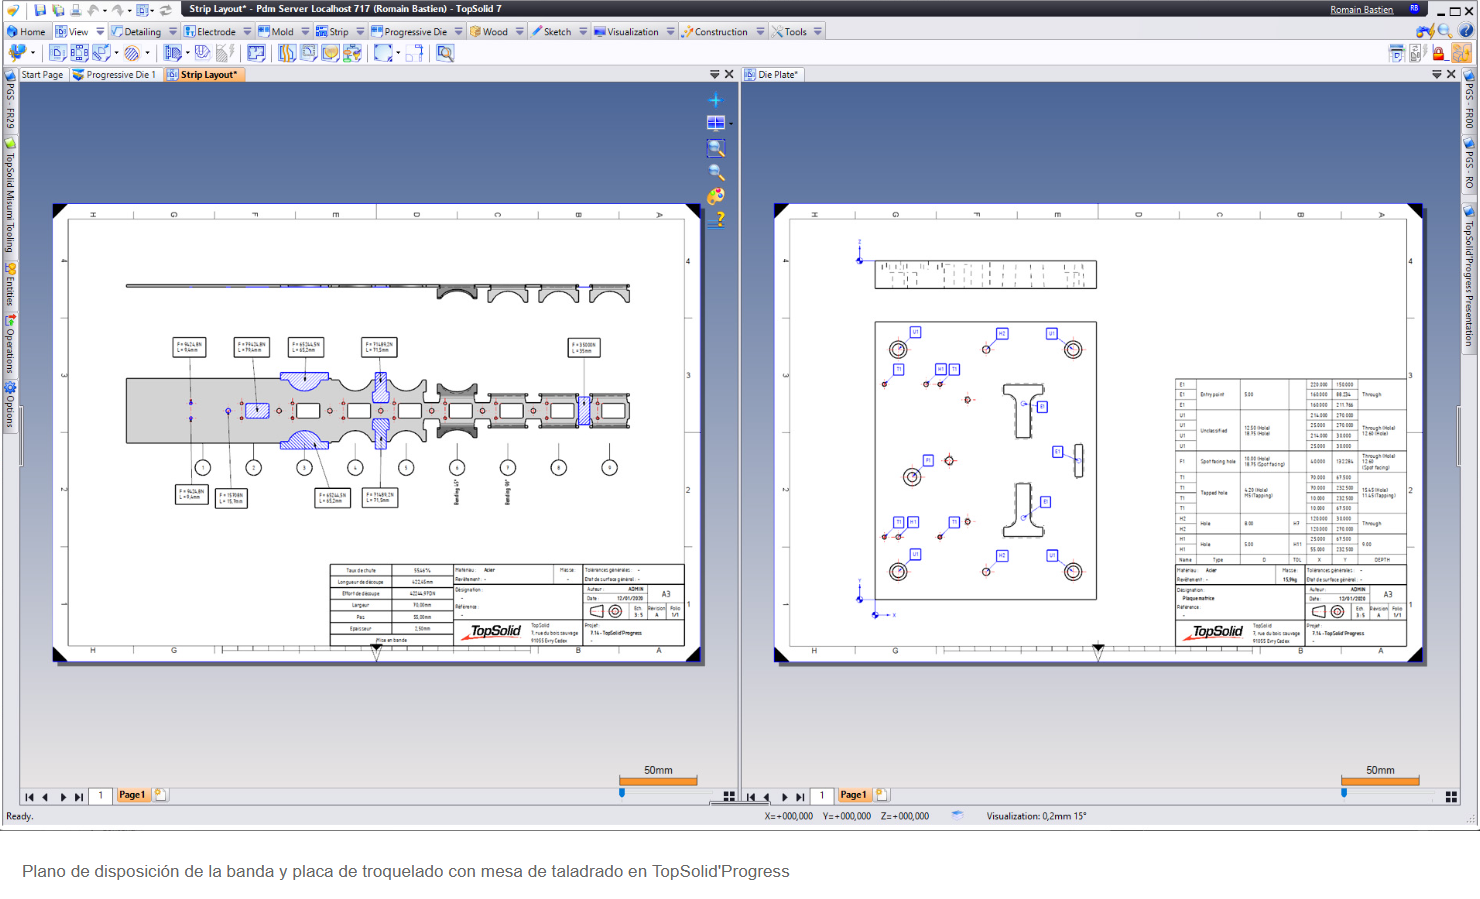Click the hatching circle tool icon
Screen dimensions: 1480x899
[x=131, y=53]
